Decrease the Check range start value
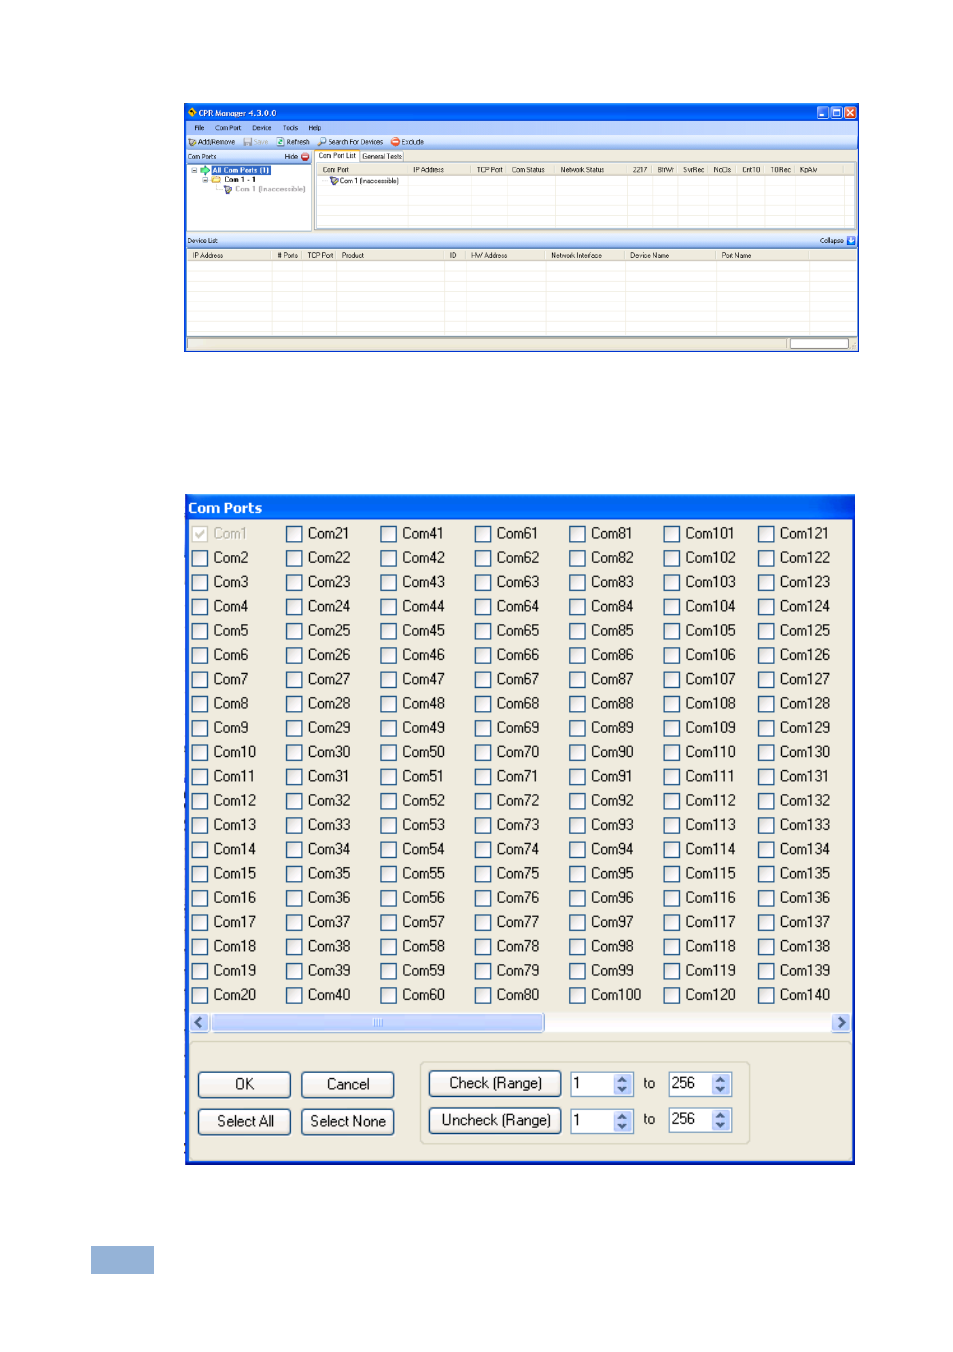The height and width of the screenshot is (1352, 953). [623, 1090]
